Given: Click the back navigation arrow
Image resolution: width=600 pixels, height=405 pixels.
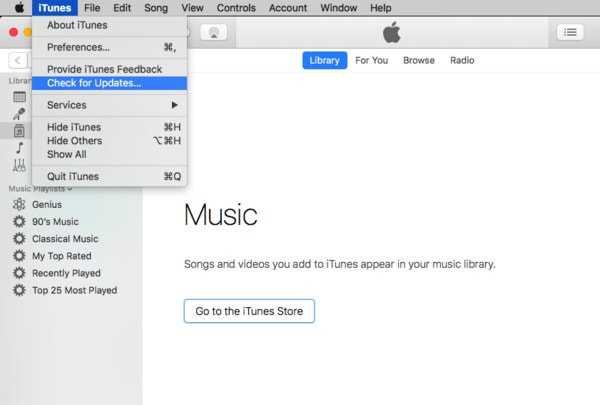Looking at the screenshot, I should click(x=18, y=60).
